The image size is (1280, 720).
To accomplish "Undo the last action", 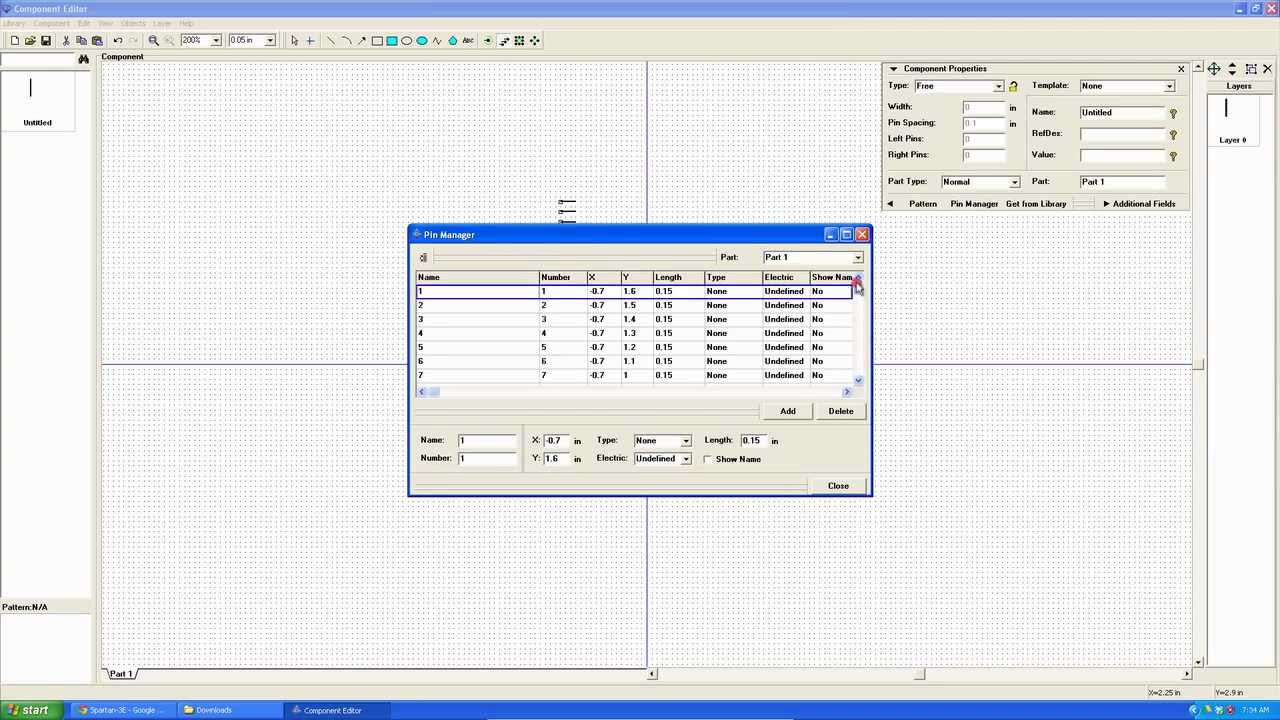I will (118, 40).
